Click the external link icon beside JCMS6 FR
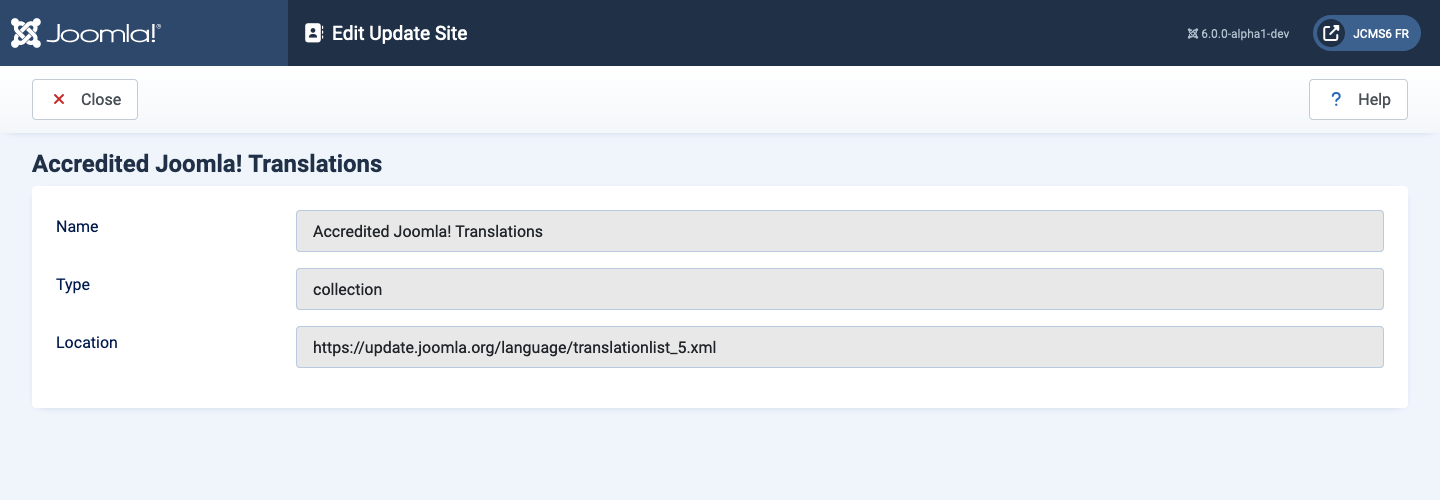Screen dimensions: 1440x500 pos(1331,33)
